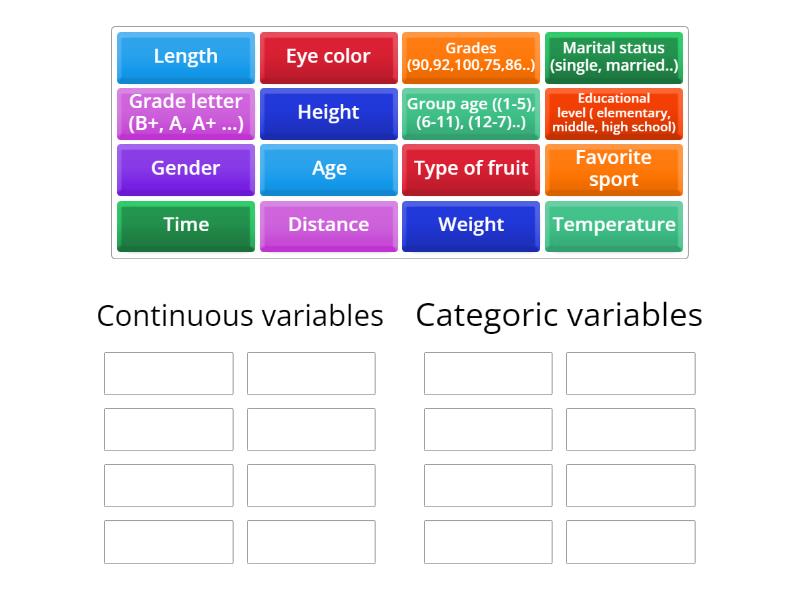The image size is (800, 600).
Task: Click the first empty slot under Continuous variables
Action: tap(167, 373)
